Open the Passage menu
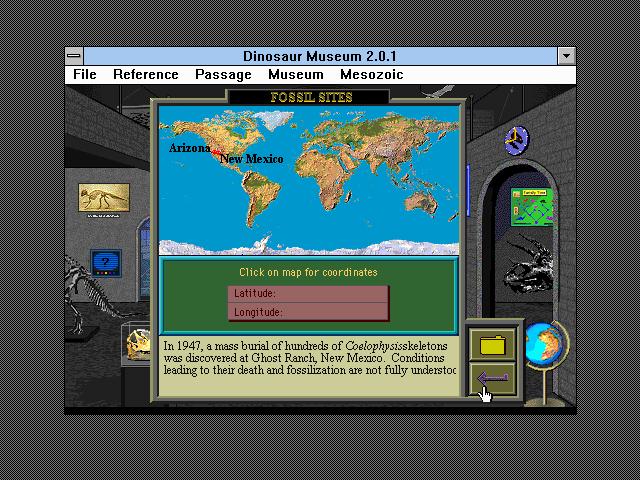This screenshot has width=640, height=480. (x=223, y=75)
